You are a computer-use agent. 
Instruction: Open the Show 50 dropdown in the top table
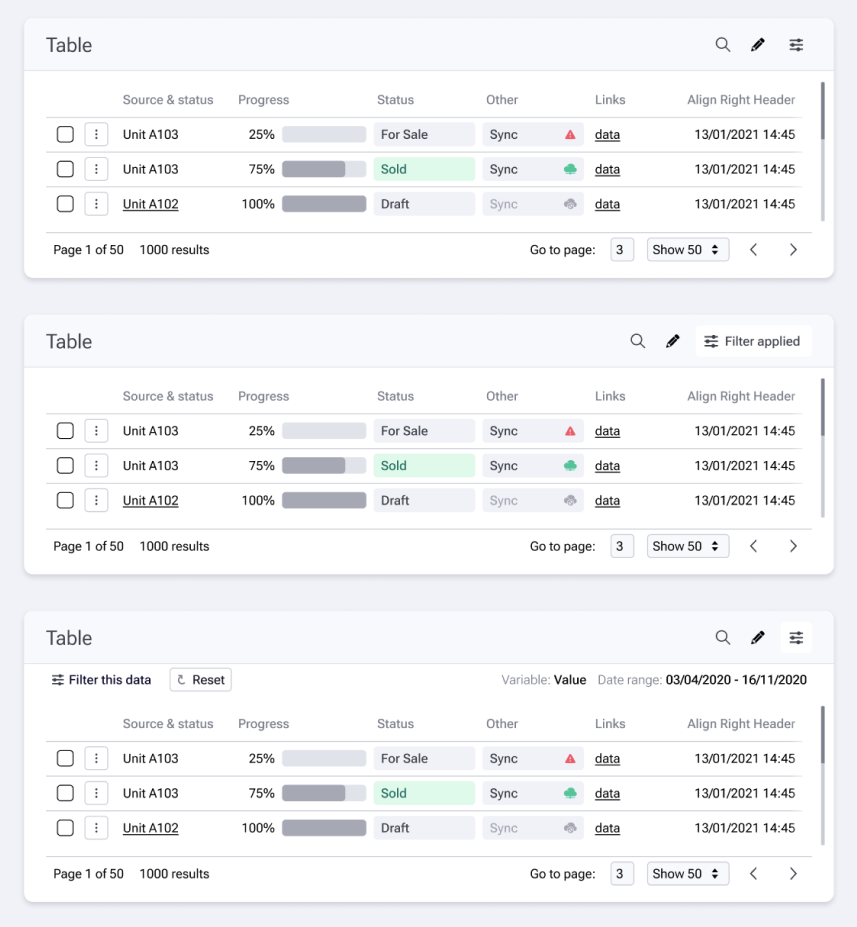(687, 250)
